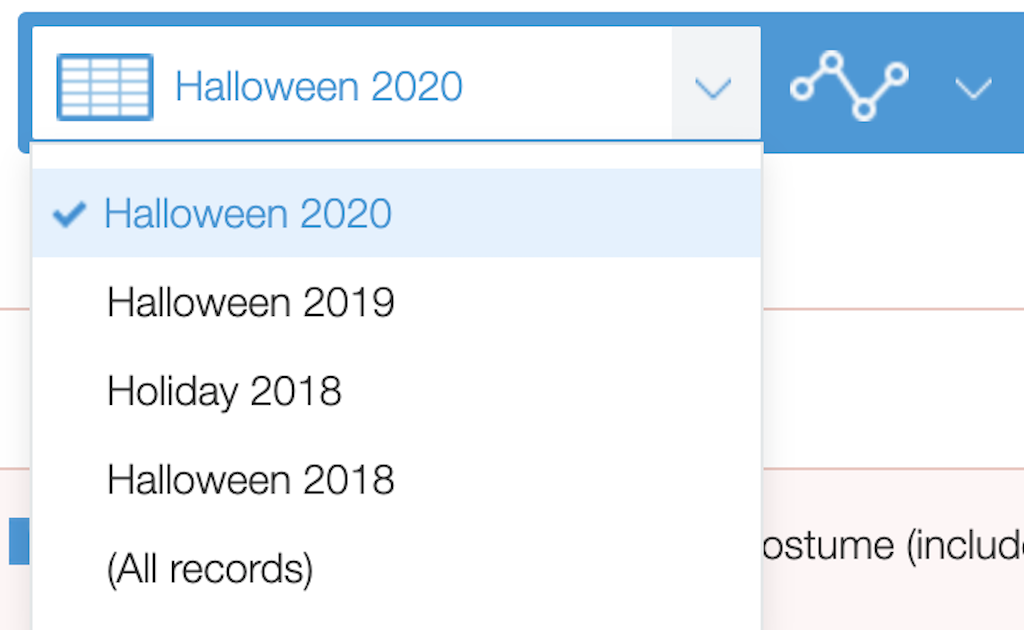The height and width of the screenshot is (630, 1024).
Task: Click the blue checkmark beside Halloween 2020
Action: click(x=68, y=214)
